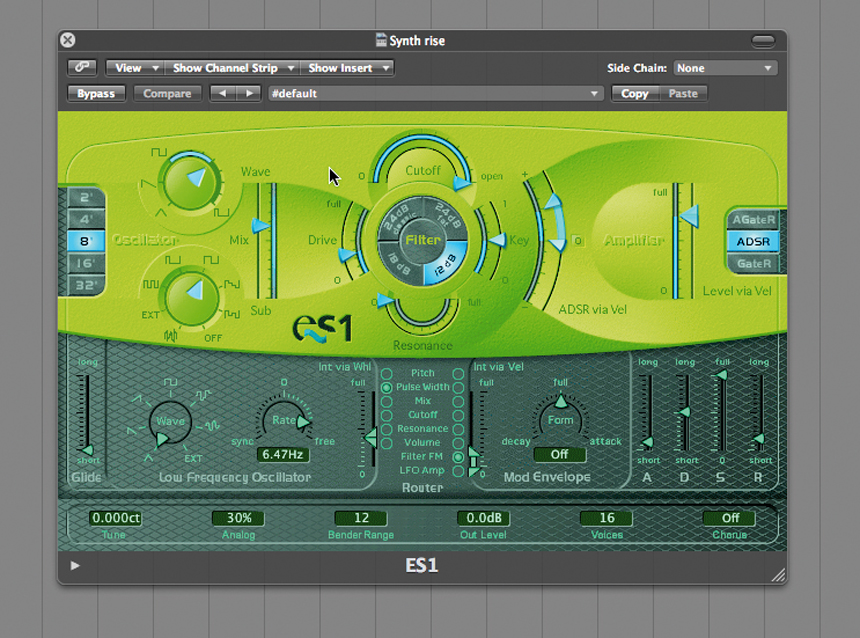This screenshot has width=860, height=638.
Task: Open the Show Channel Strip menu
Action: tap(231, 67)
